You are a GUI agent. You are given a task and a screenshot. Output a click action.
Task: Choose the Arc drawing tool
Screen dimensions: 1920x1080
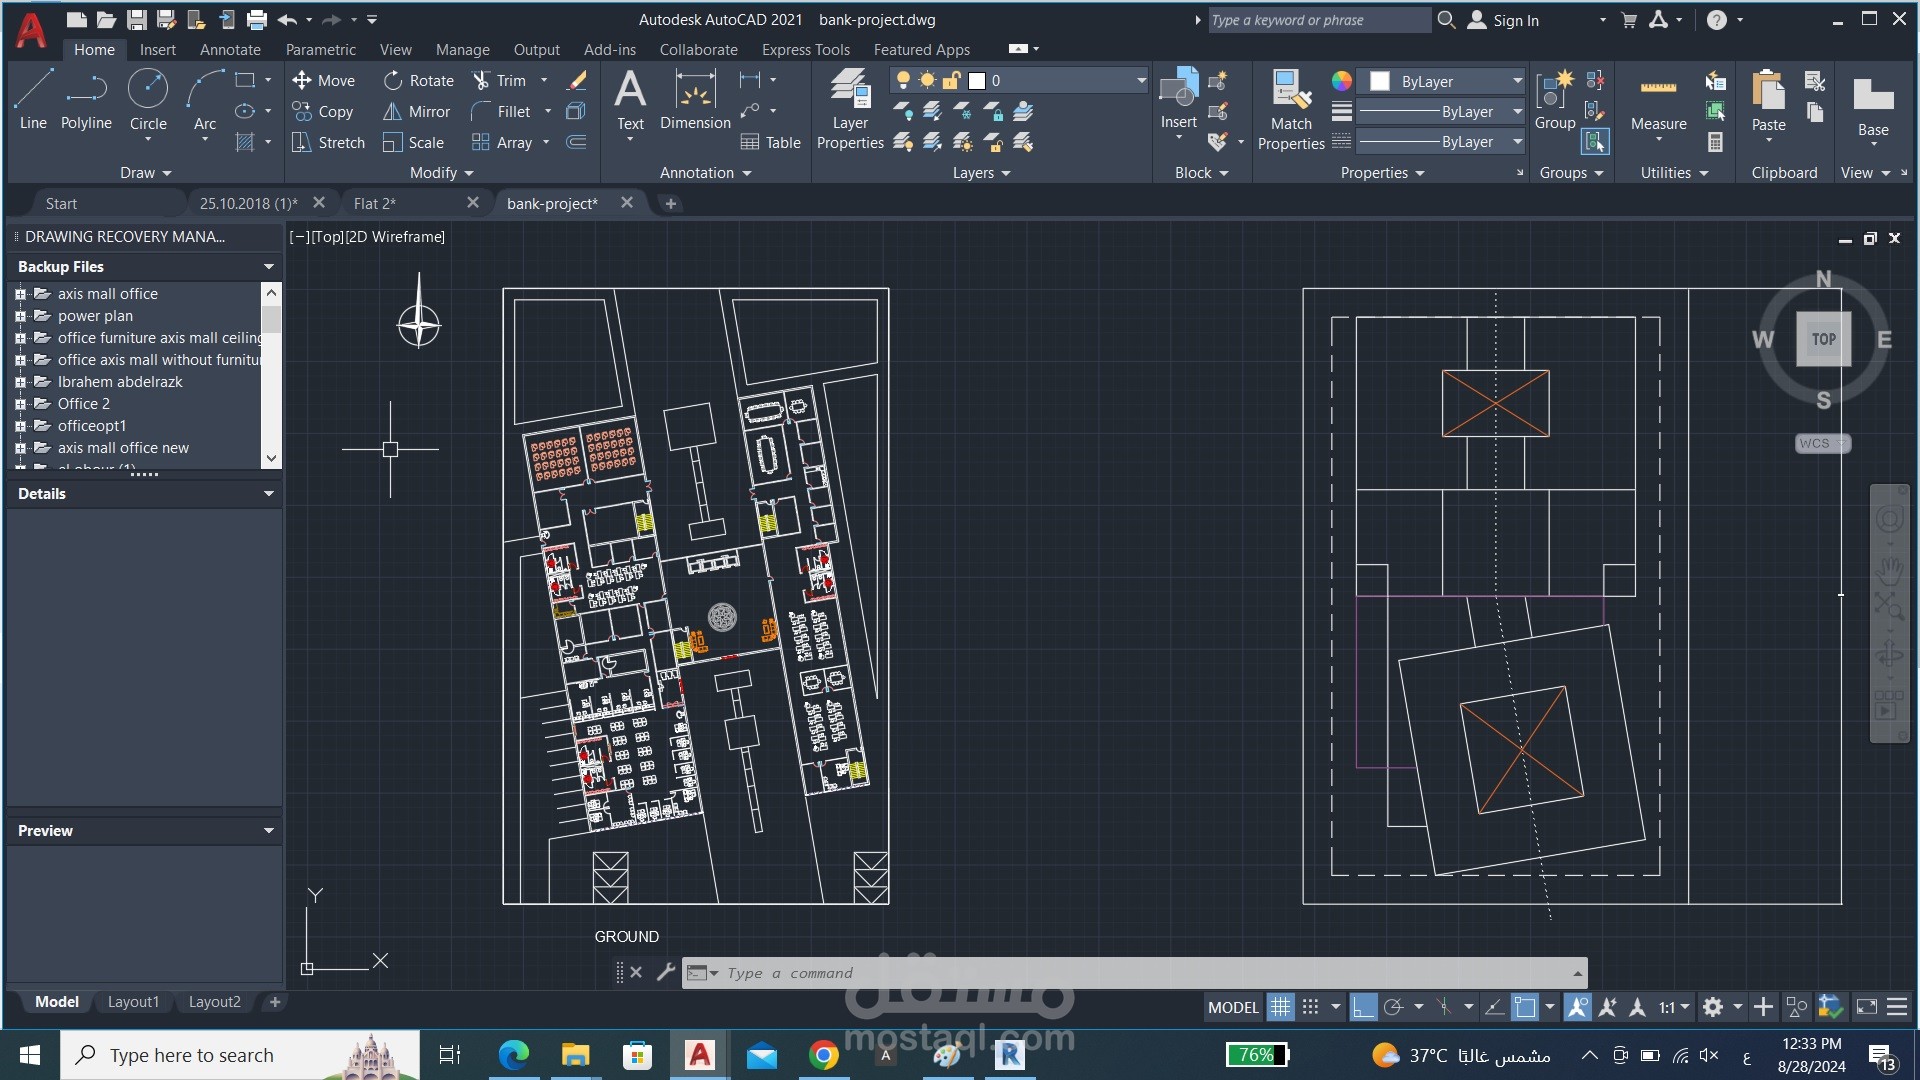click(x=205, y=100)
